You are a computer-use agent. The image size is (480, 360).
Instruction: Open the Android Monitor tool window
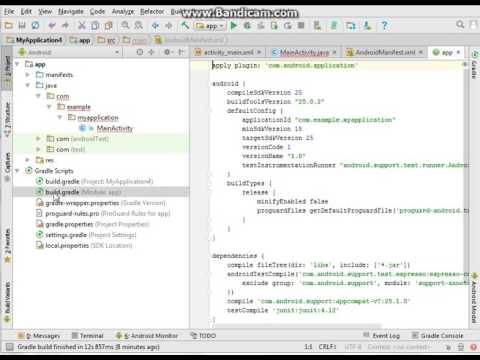tap(147, 336)
